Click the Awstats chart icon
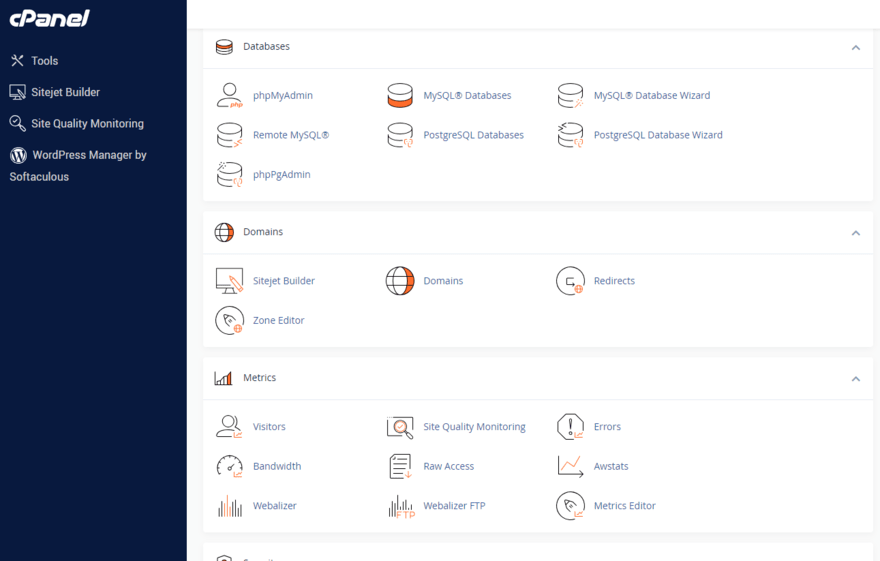880x561 pixels. tap(571, 466)
